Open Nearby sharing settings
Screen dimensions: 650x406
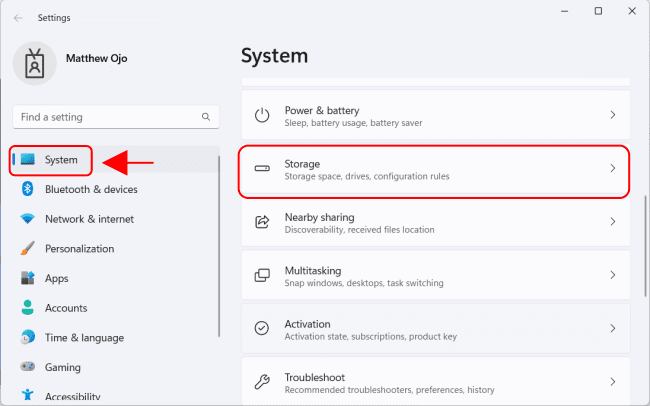tap(435, 222)
